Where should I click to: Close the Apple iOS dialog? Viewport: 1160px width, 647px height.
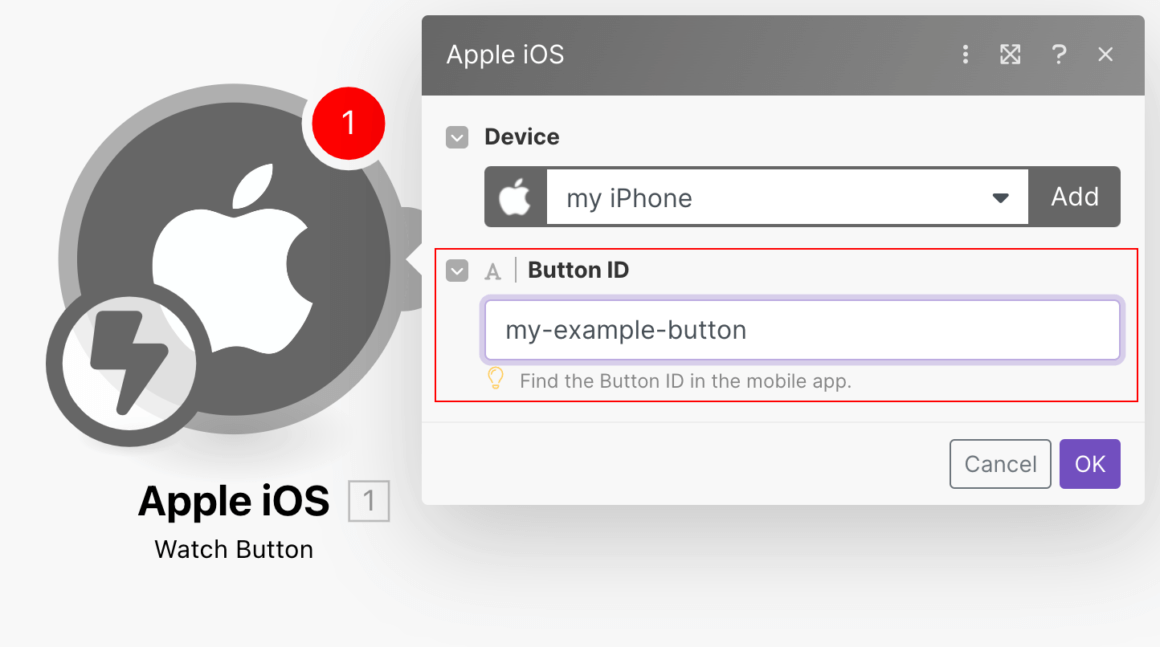1105,55
